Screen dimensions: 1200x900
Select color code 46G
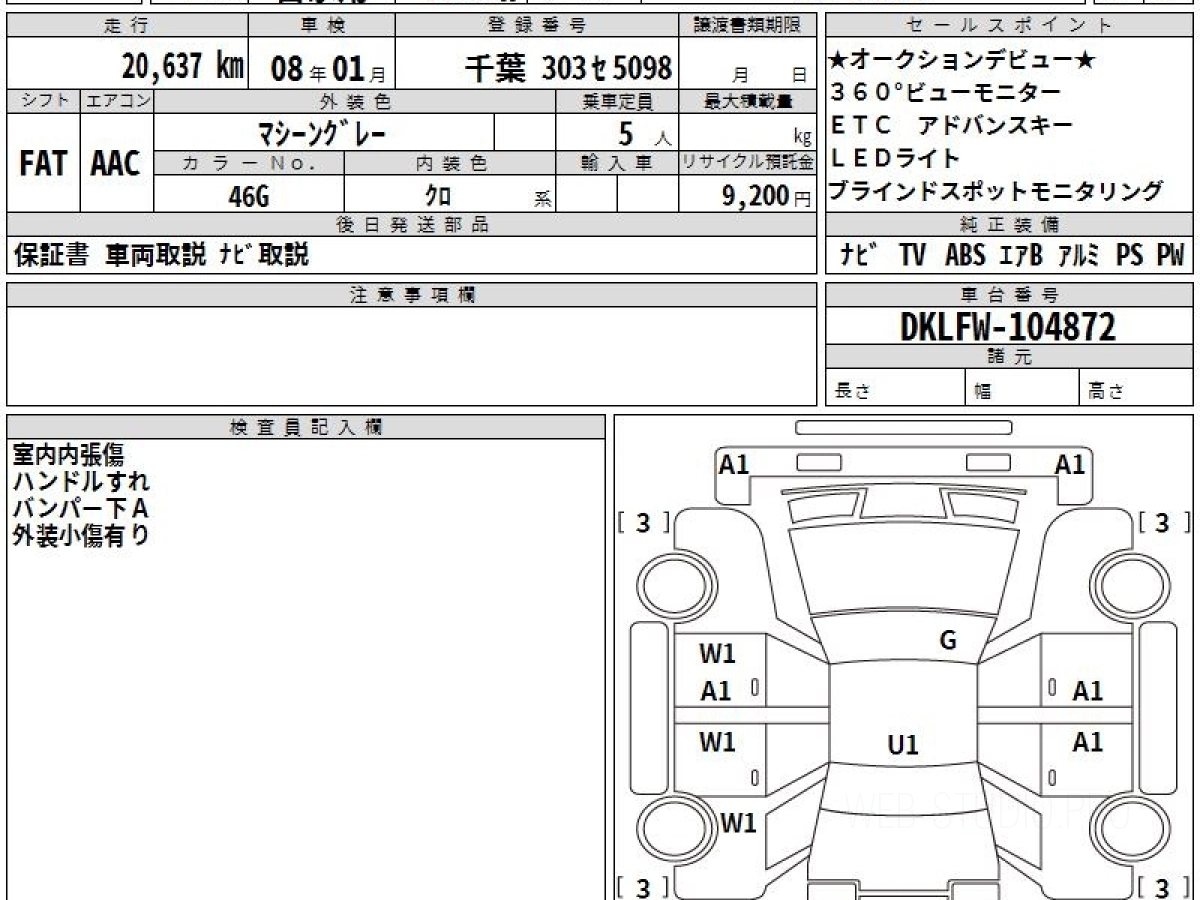(x=249, y=196)
